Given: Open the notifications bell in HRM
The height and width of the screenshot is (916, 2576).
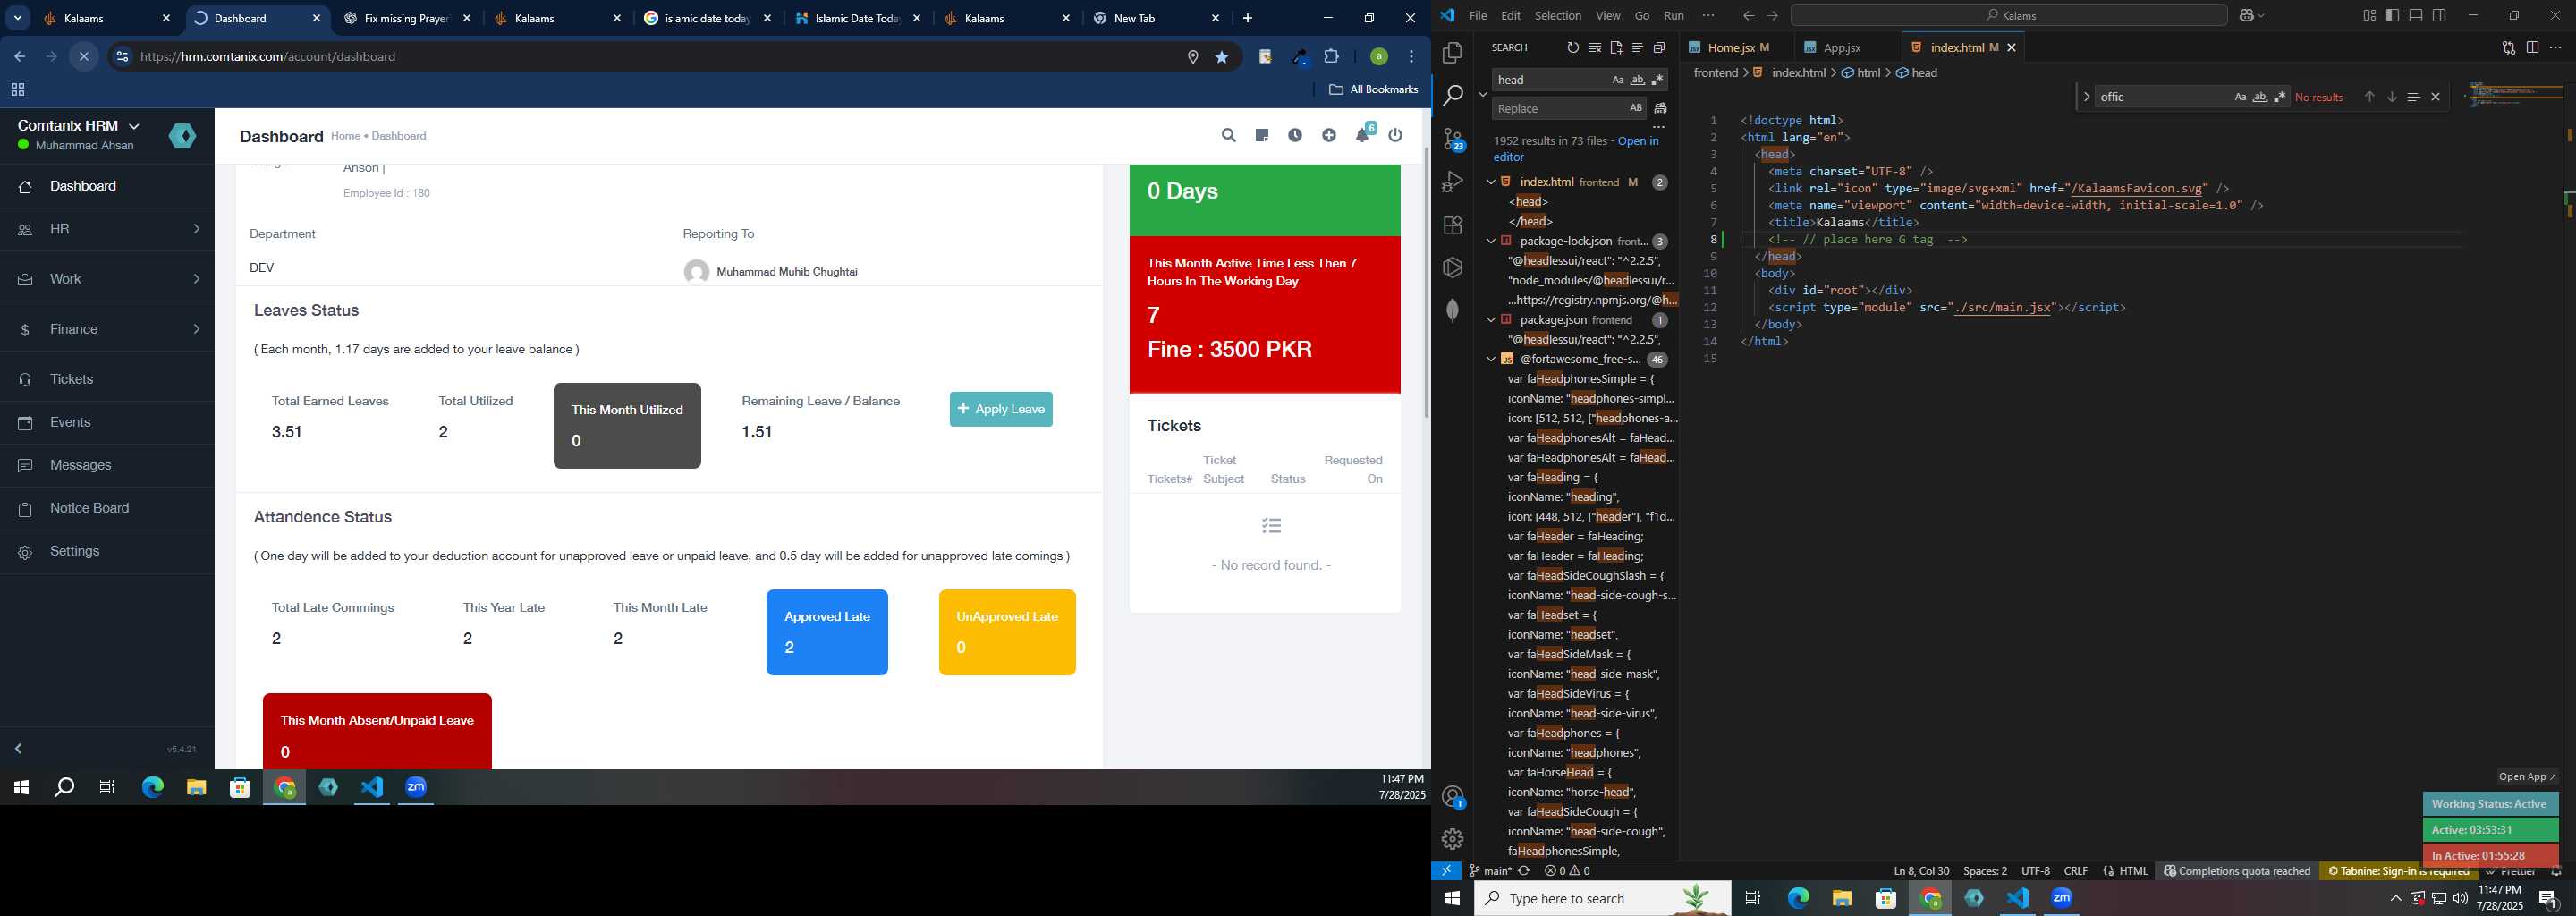Looking at the screenshot, I should click(1362, 135).
